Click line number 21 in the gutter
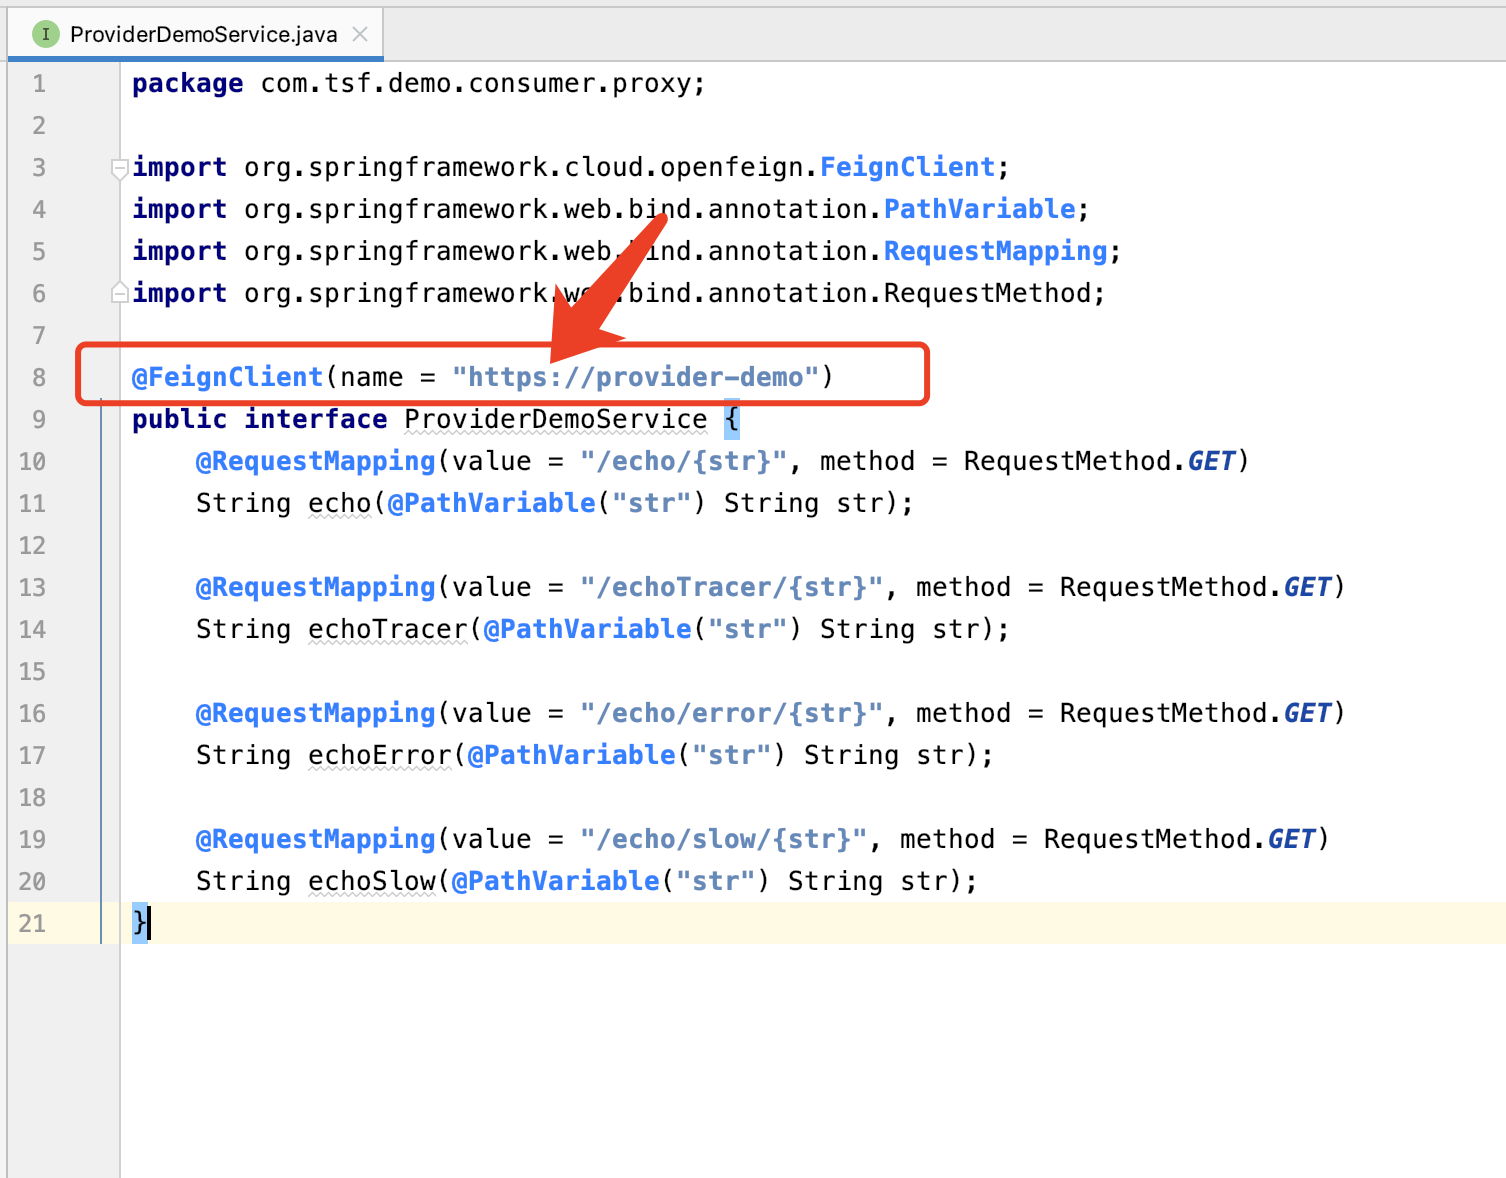 pyautogui.click(x=32, y=923)
